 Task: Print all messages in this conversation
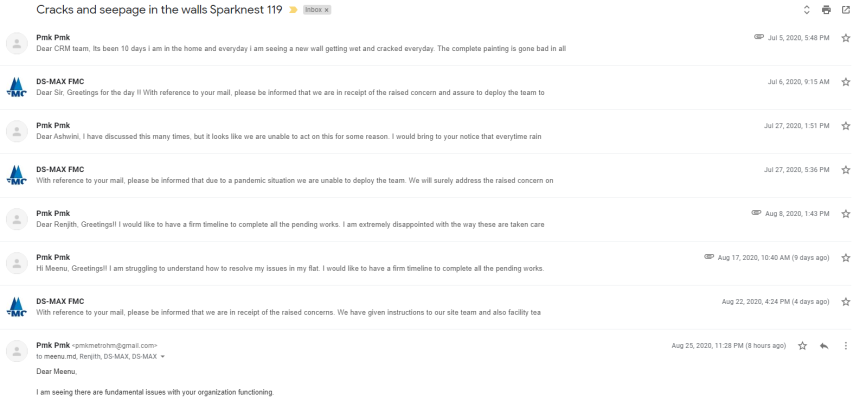pyautogui.click(x=826, y=10)
